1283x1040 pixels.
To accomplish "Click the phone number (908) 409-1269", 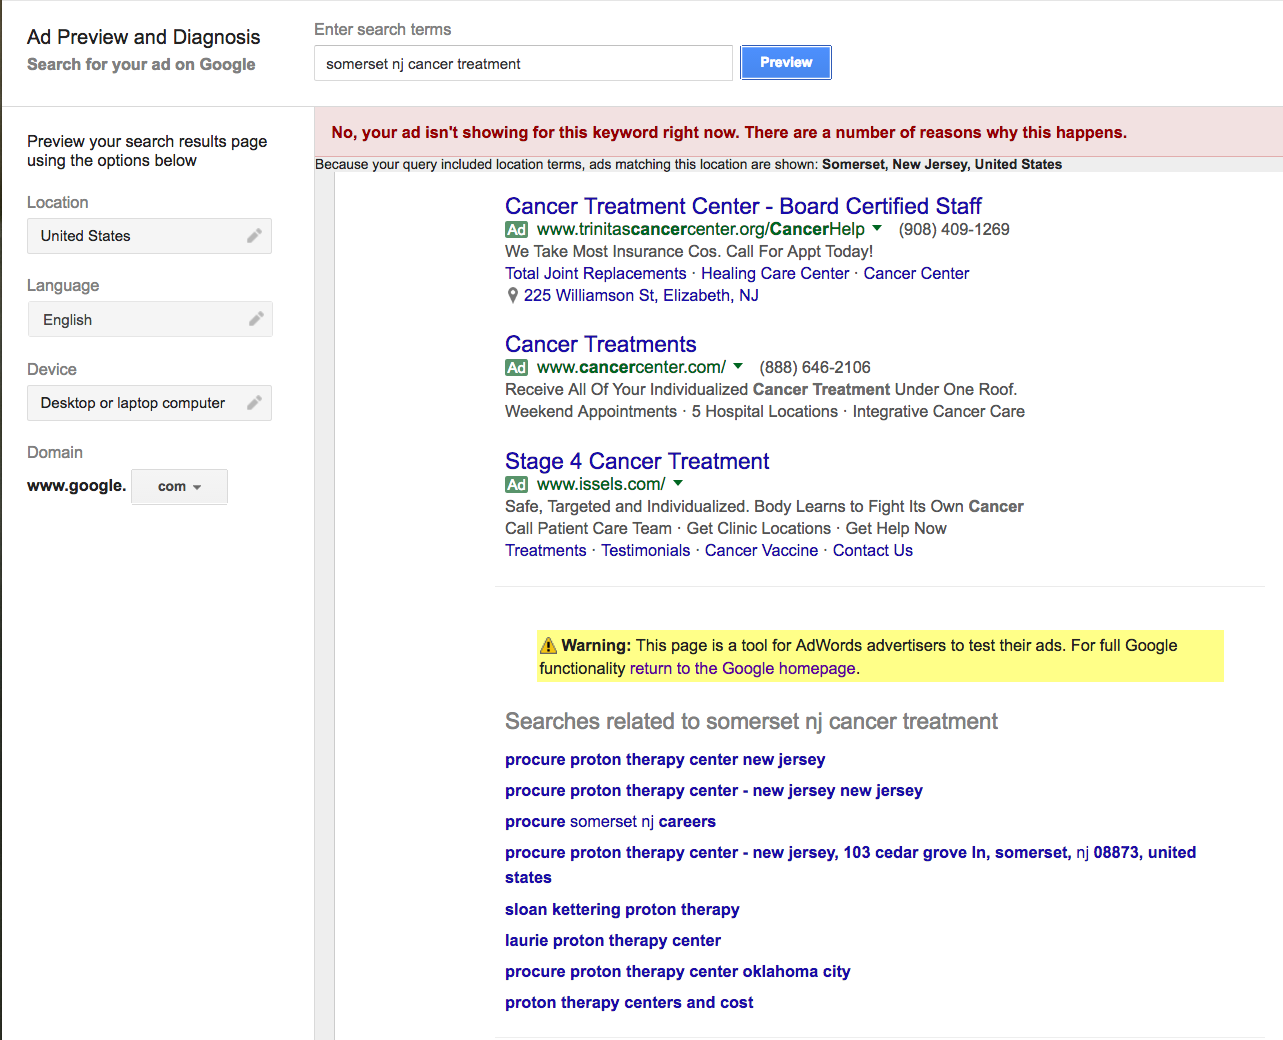I will coord(954,229).
